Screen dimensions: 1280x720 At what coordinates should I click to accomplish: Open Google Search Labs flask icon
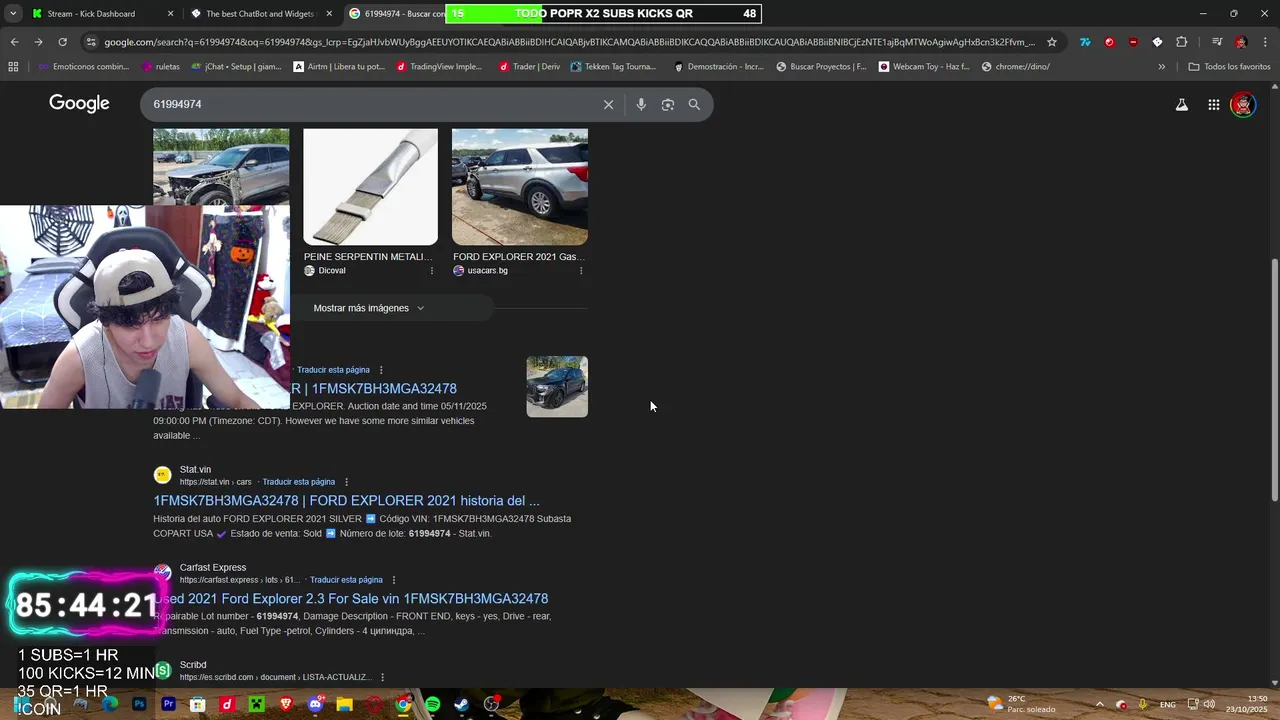[1181, 104]
